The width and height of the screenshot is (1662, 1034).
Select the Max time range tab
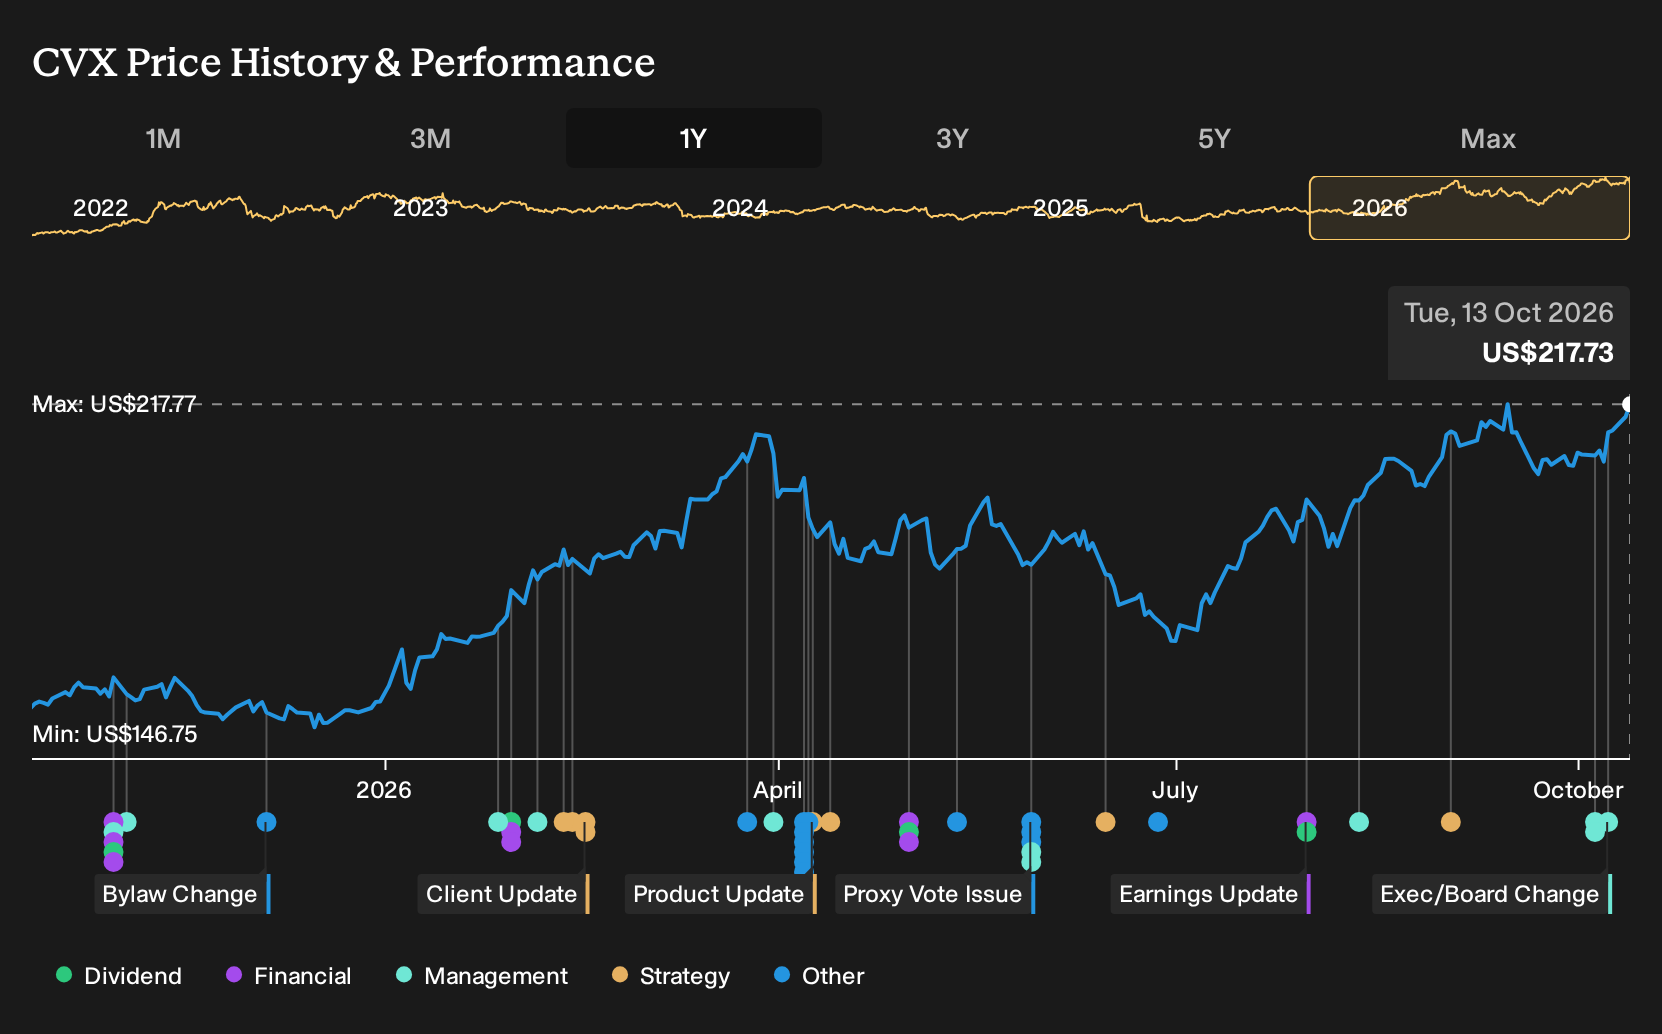point(1488,138)
